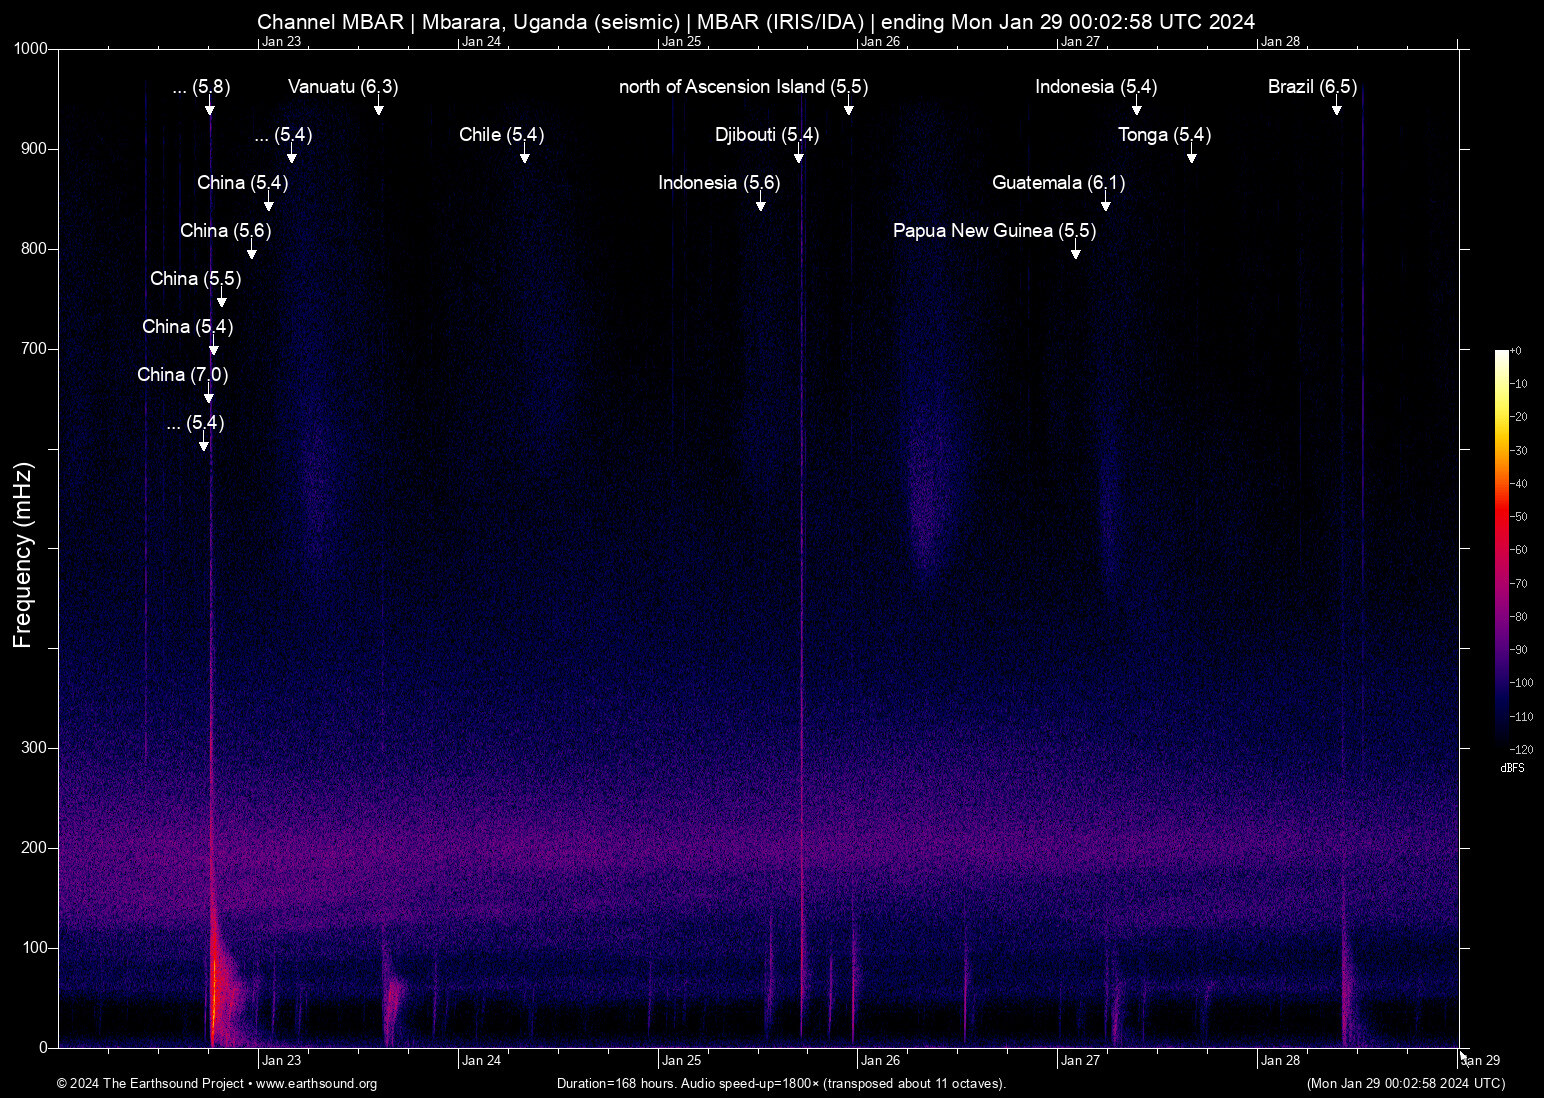Image resolution: width=1544 pixels, height=1098 pixels.
Task: Click the arrow under Guatemala (6.1)
Action: click(x=1106, y=203)
